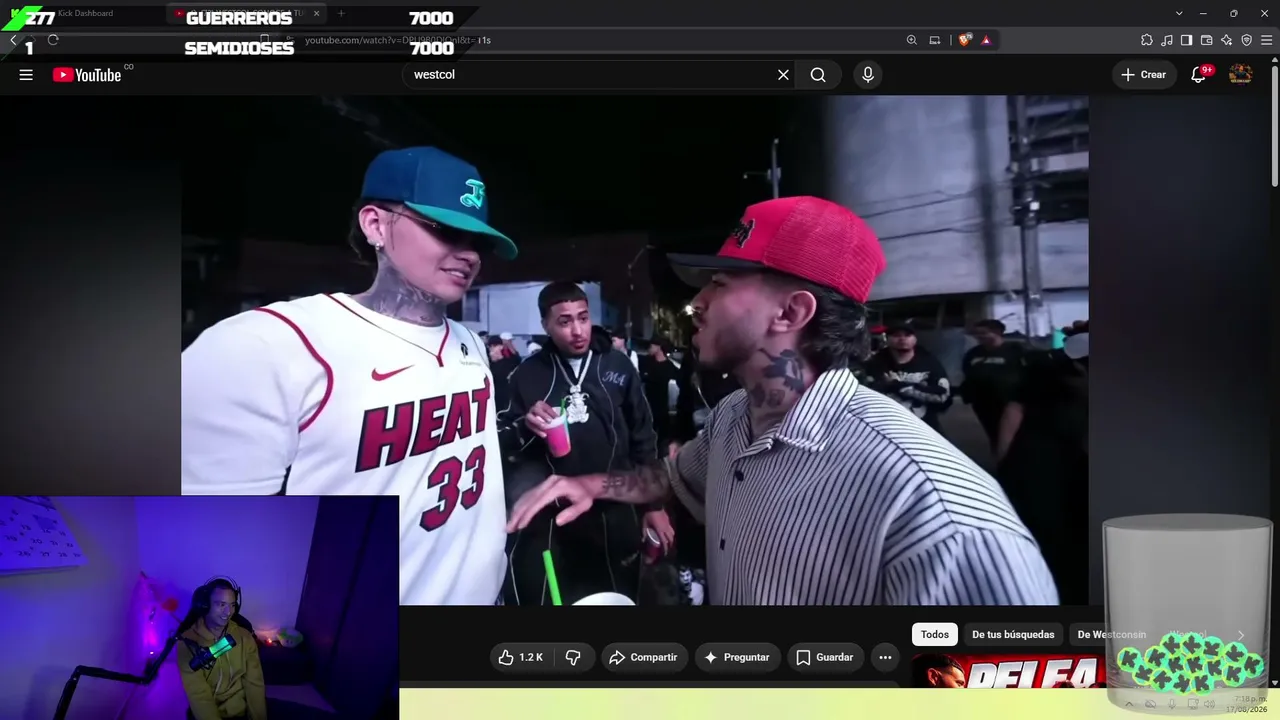Click the install/cast screen icon in address bar

[935, 40]
